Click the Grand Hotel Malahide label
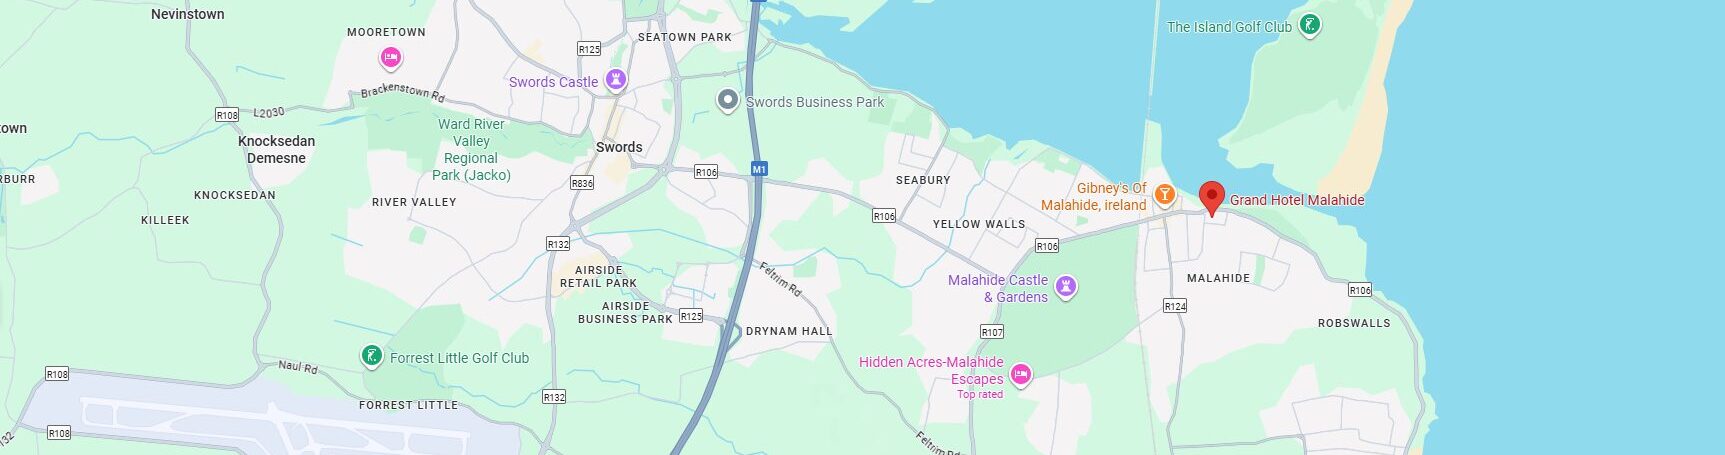 pyautogui.click(x=1296, y=200)
